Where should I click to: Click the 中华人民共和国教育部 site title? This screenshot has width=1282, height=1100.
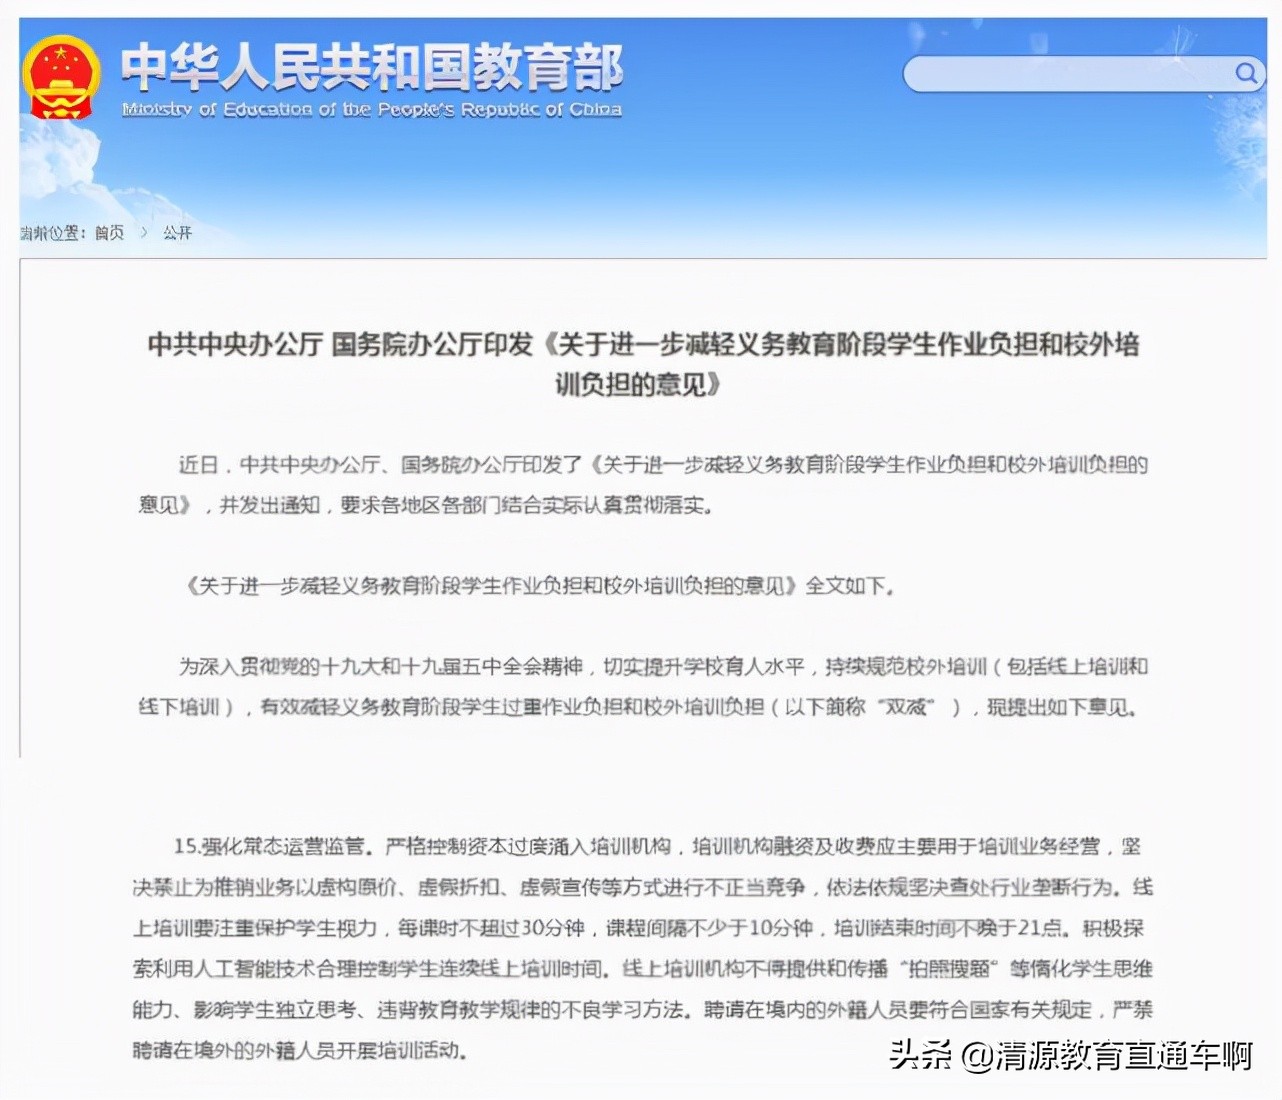(x=372, y=67)
